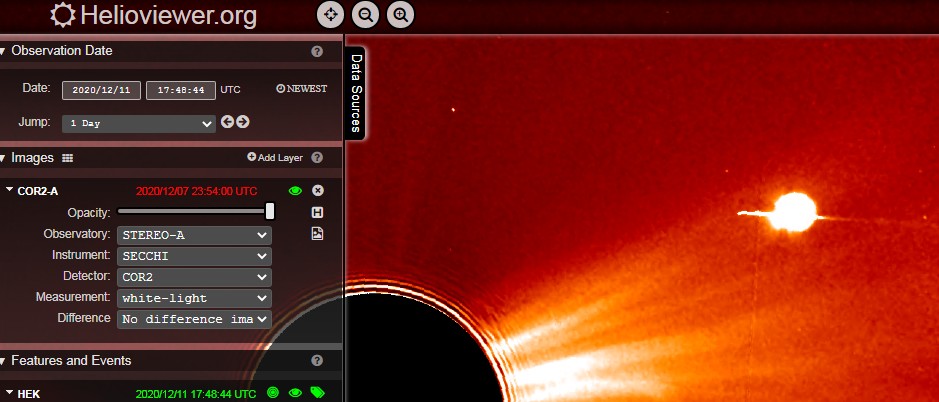Viewport: 939px width, 402px height.
Task: Click the NEWEST button
Action: [302, 89]
